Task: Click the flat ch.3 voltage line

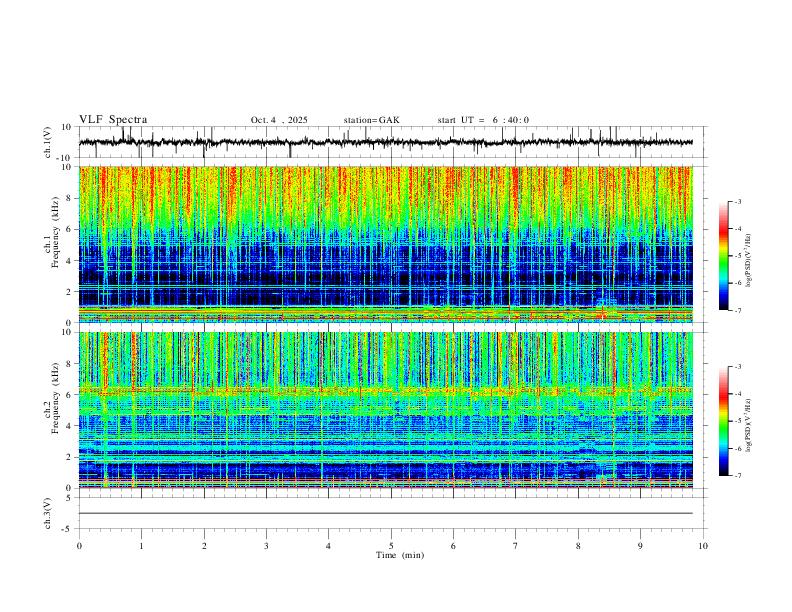Action: pyautogui.click(x=385, y=513)
